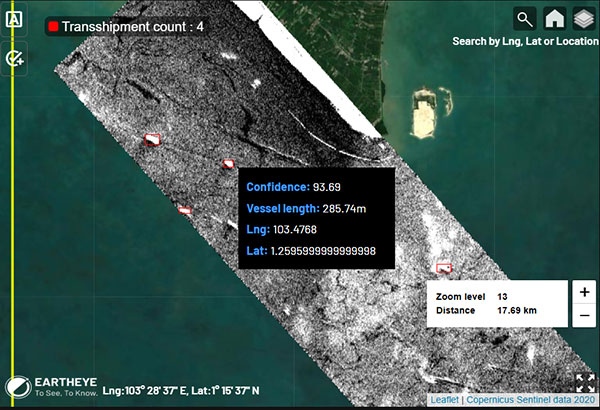Image resolution: width=600 pixels, height=410 pixels.
Task: Click the red Transshipment count legend square
Action: (x=52, y=26)
